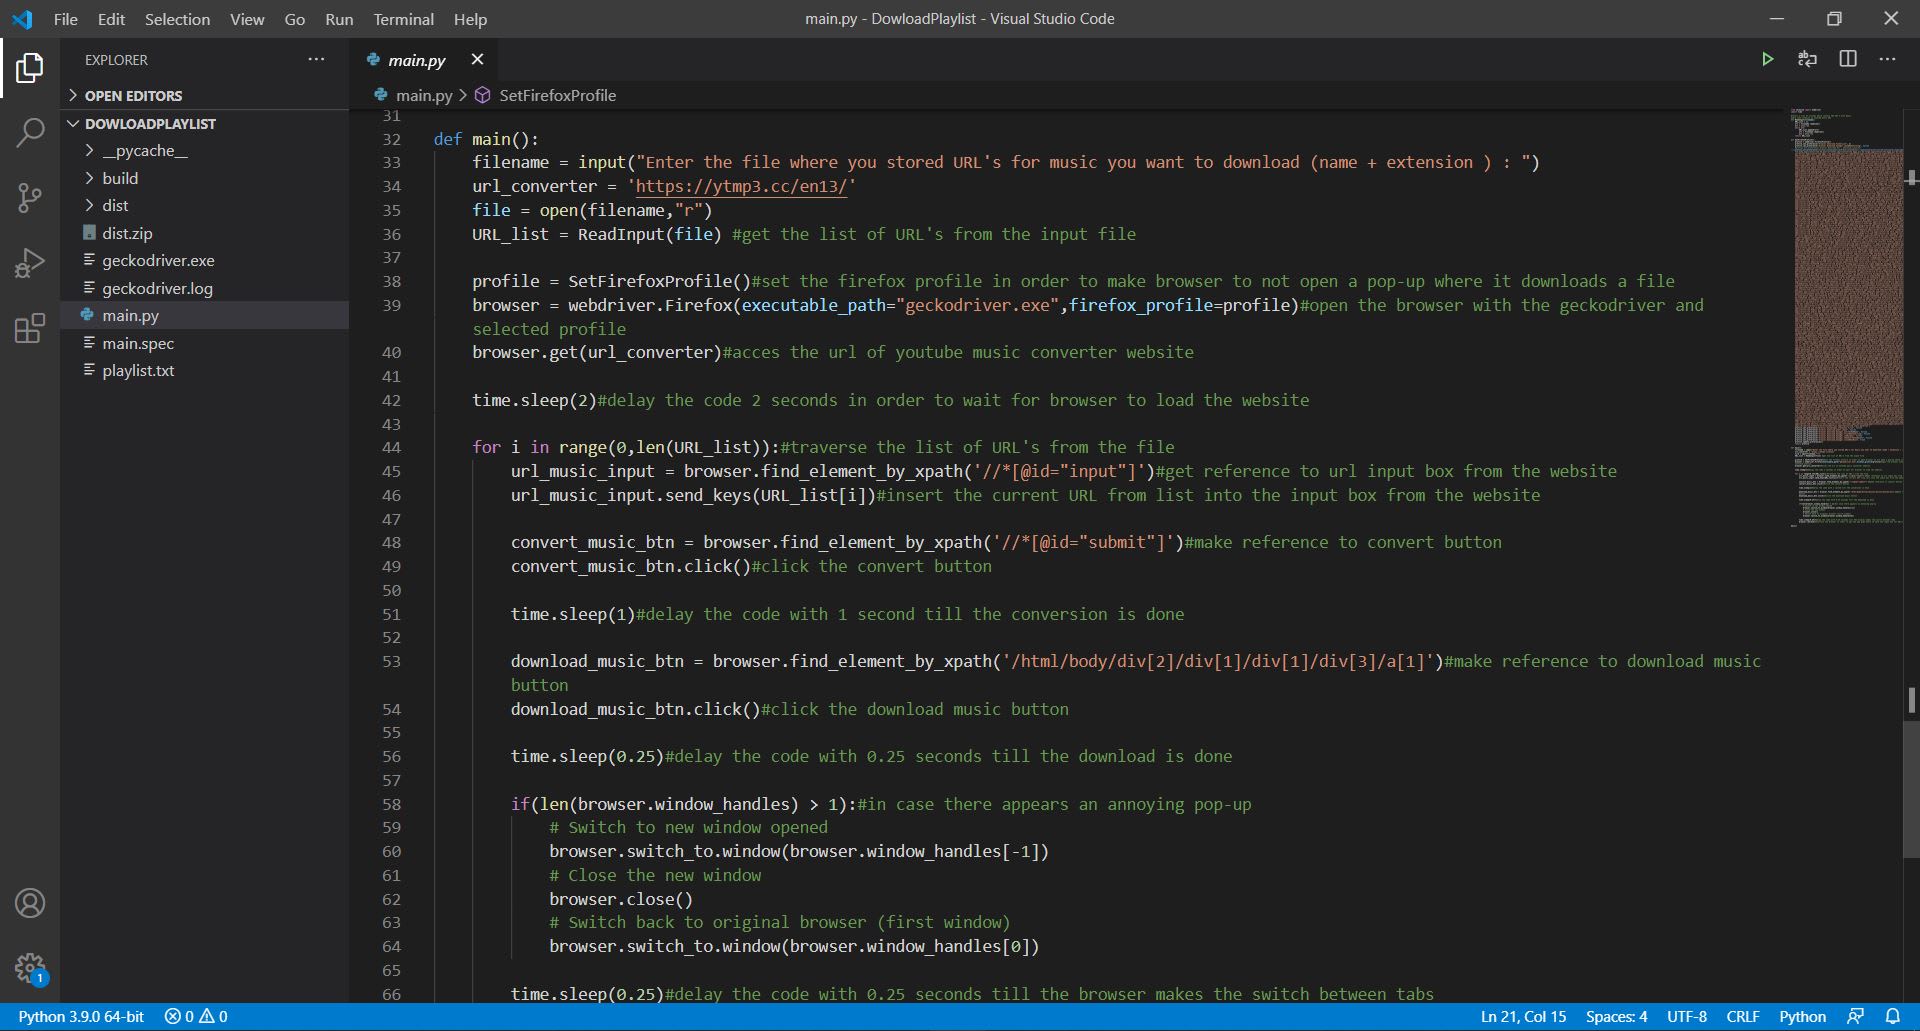
Task: Open the Manage gear icon
Action: pos(30,967)
